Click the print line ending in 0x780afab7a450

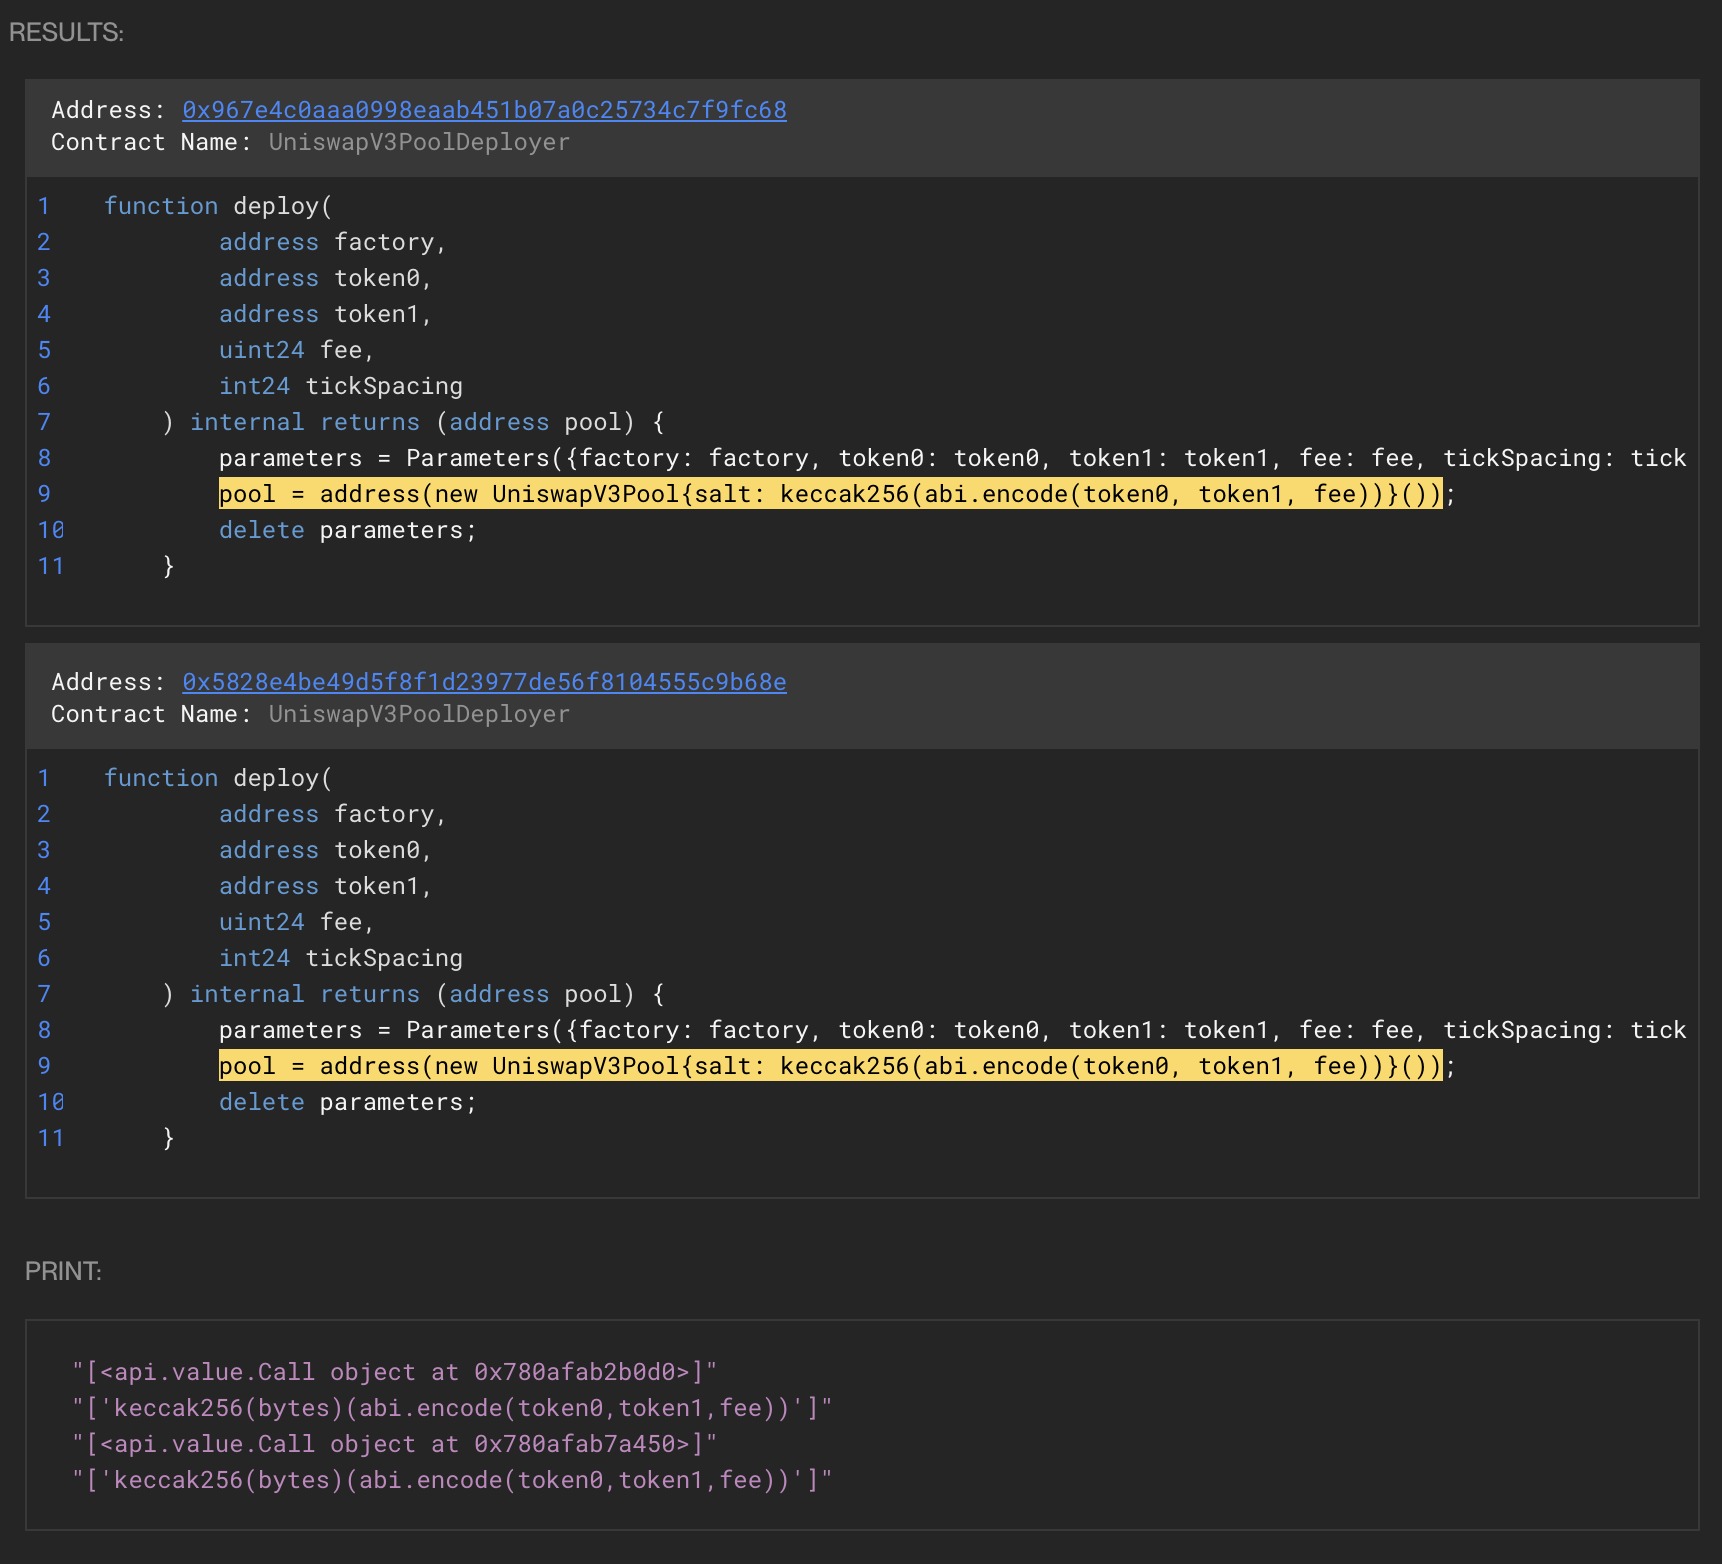[x=394, y=1444]
